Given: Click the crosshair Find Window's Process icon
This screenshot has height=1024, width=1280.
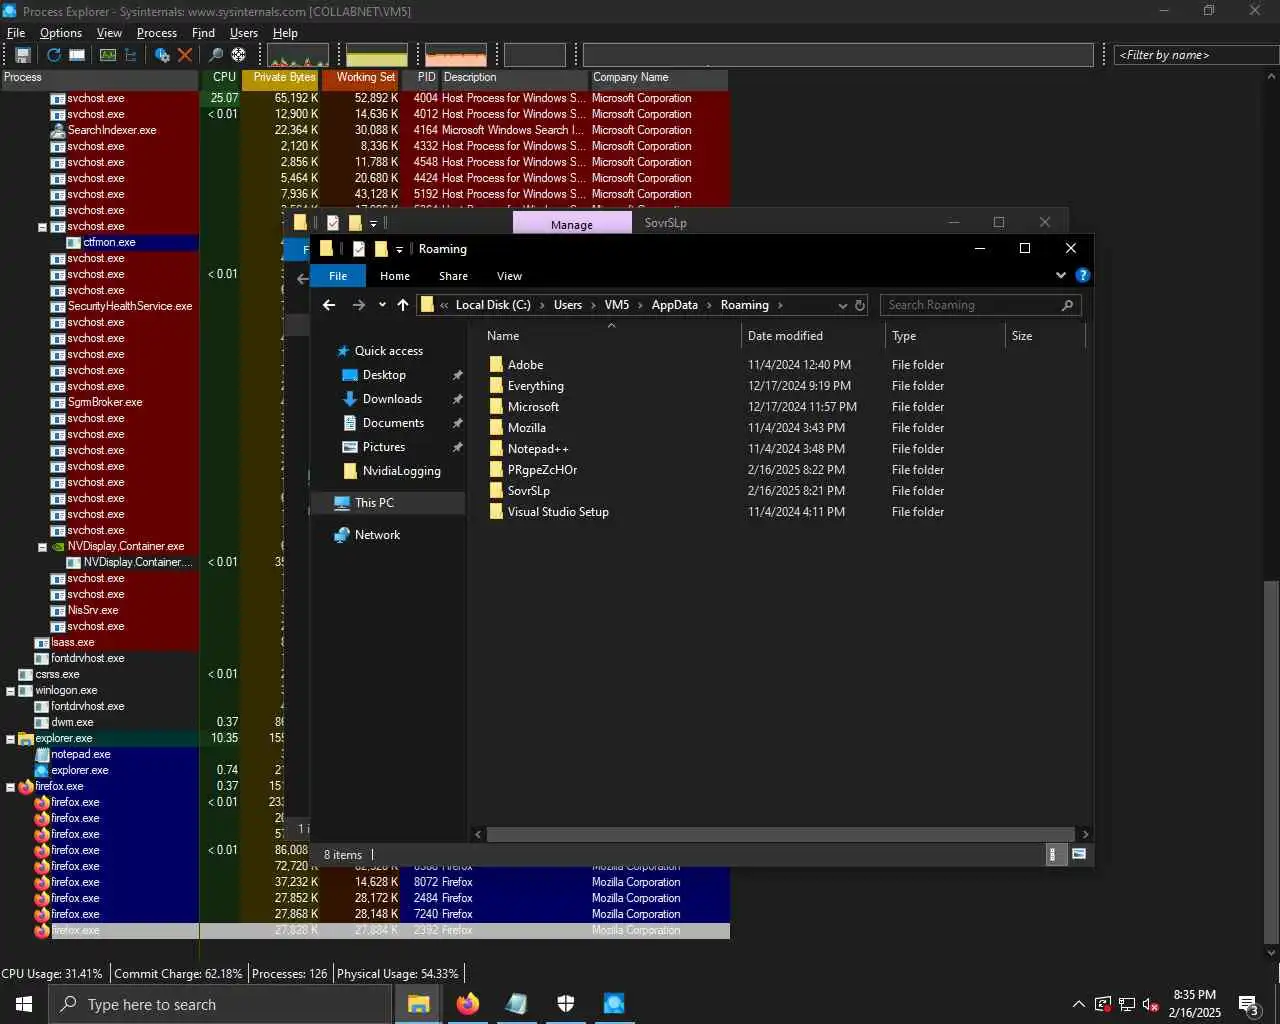Looking at the screenshot, I should click(x=238, y=55).
